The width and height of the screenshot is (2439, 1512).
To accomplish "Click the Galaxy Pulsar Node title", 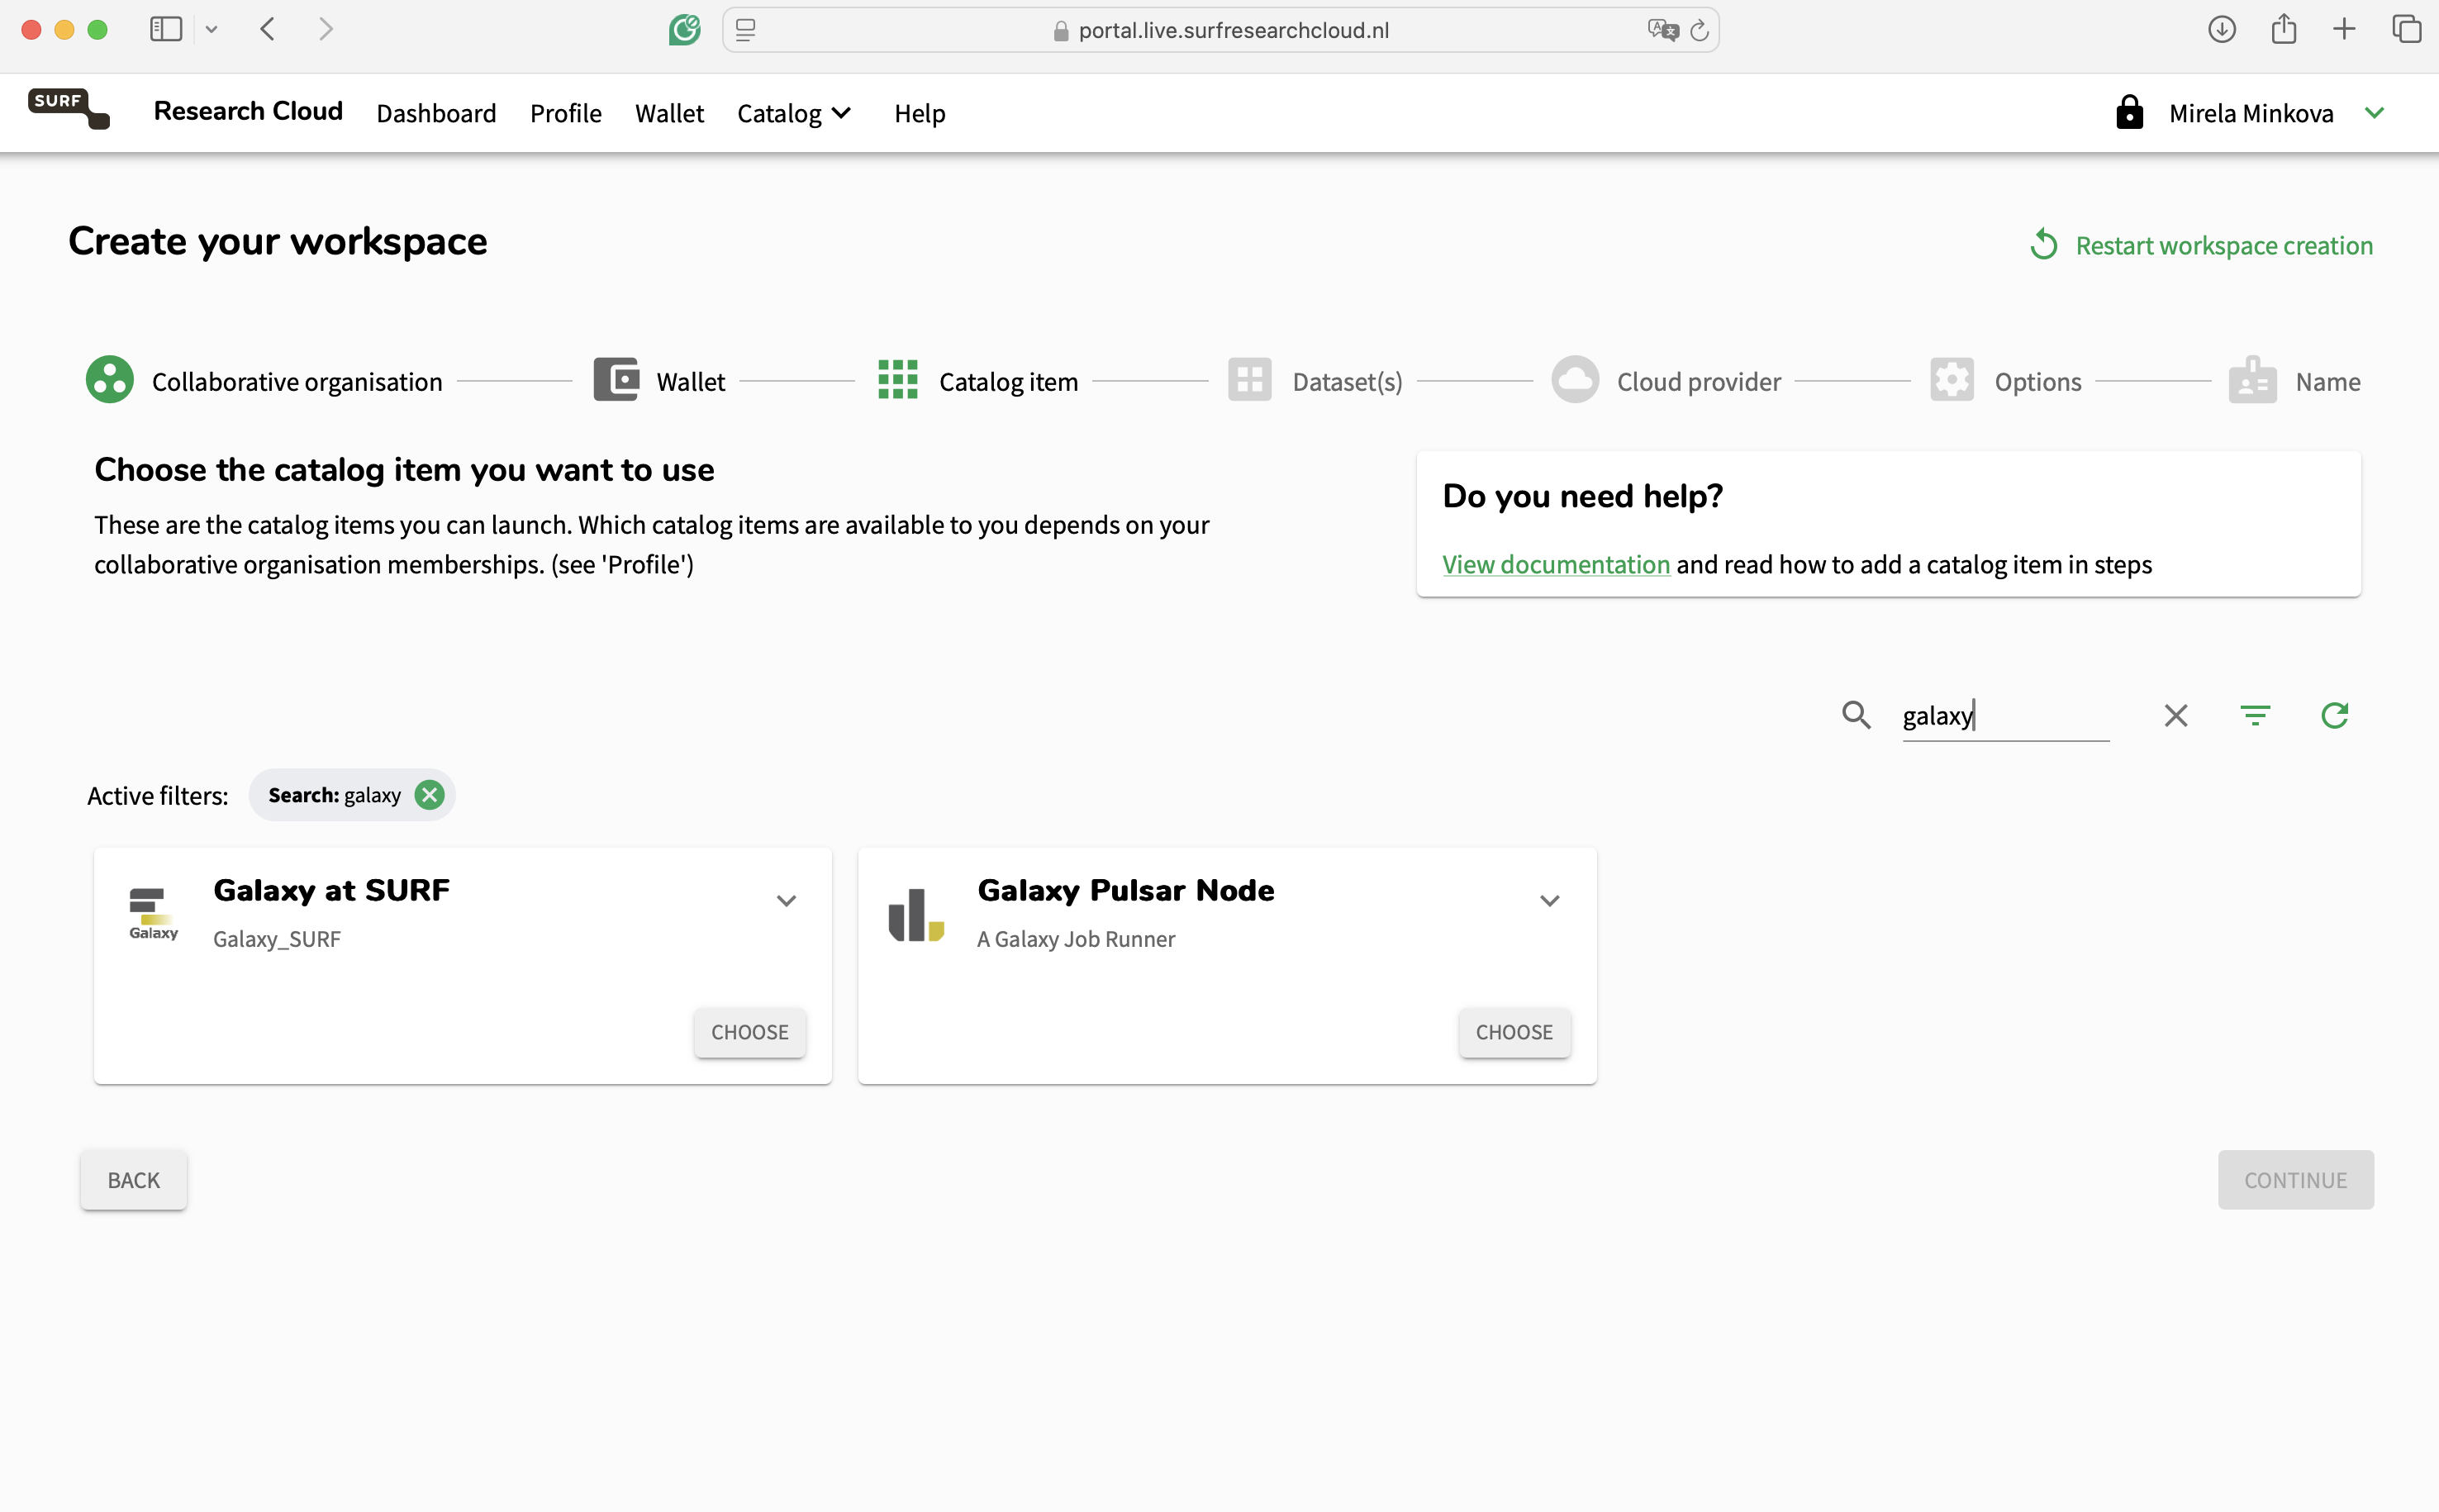I will (1125, 890).
